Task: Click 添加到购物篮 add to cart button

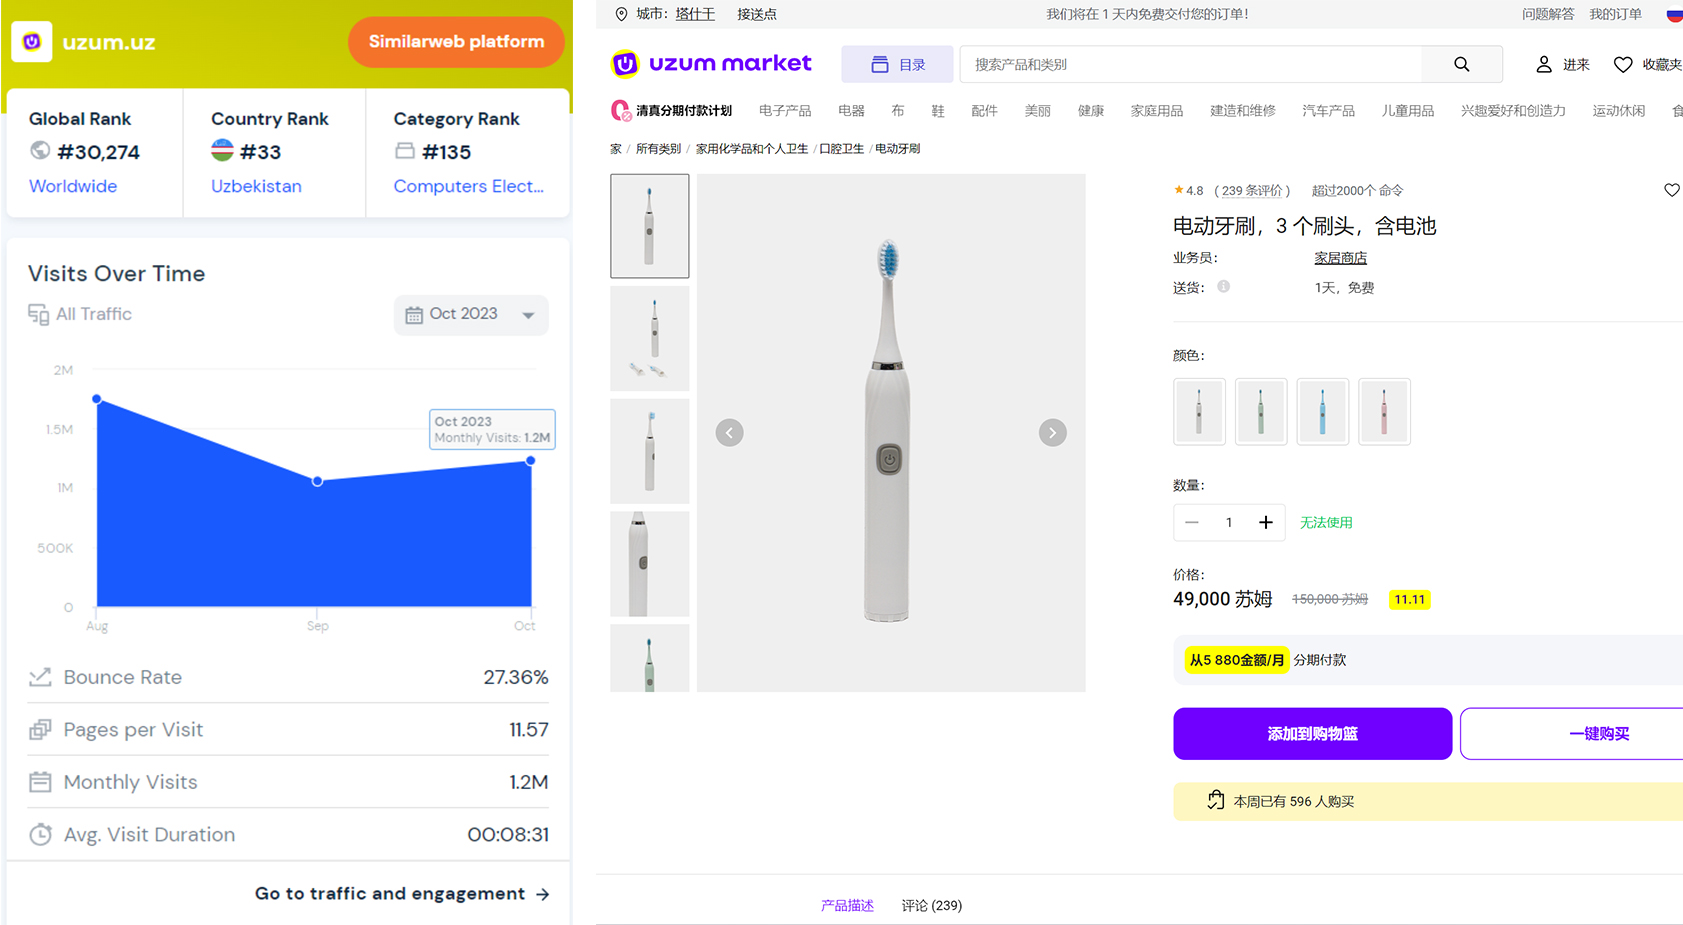Action: [1313, 734]
